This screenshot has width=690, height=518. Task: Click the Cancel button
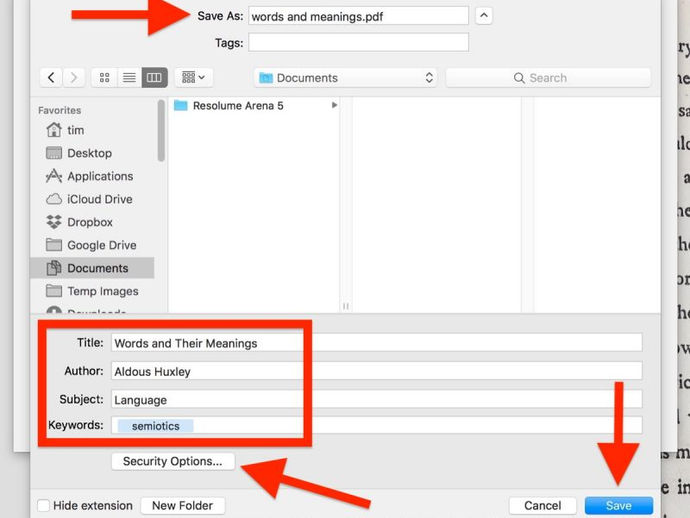pyautogui.click(x=543, y=505)
